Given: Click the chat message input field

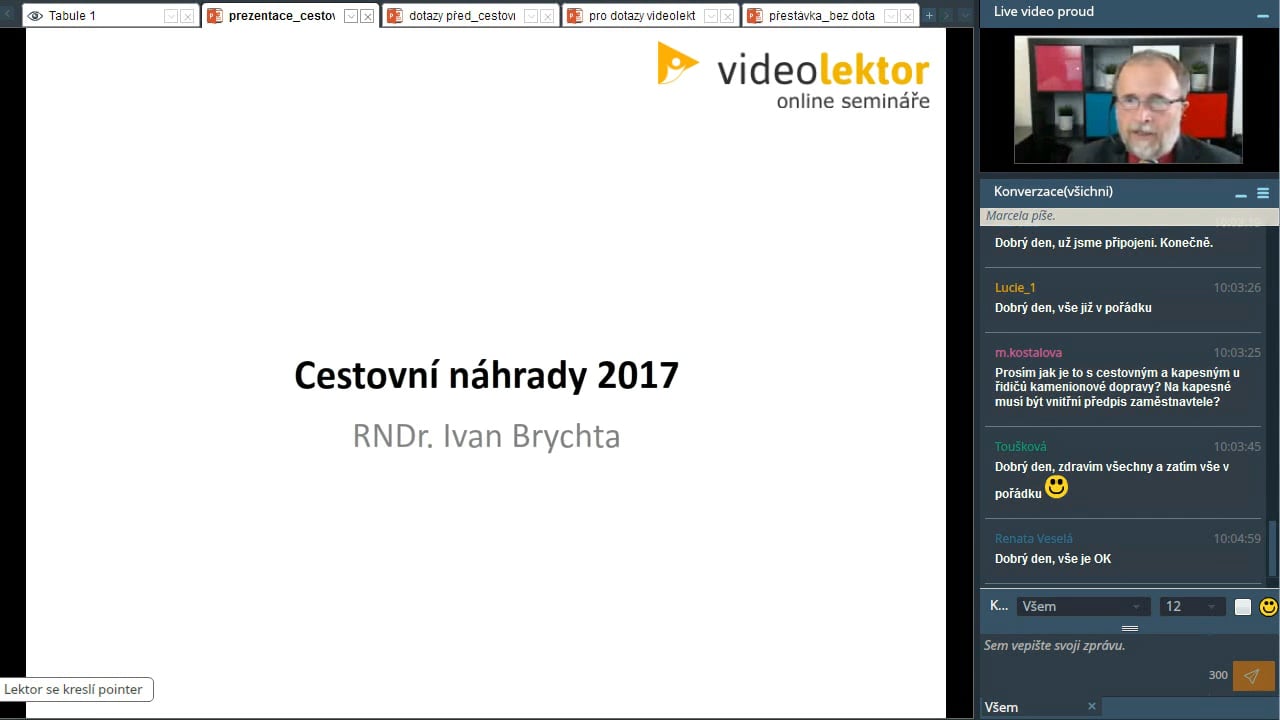Looking at the screenshot, I should click(1105, 646).
